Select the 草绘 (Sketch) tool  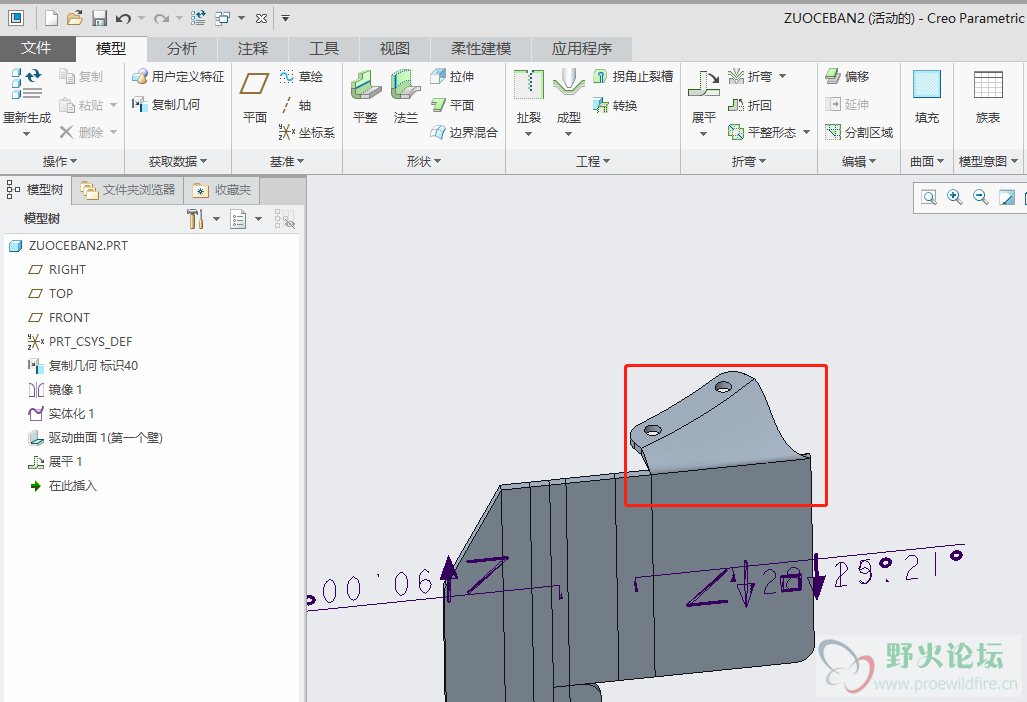click(x=301, y=77)
